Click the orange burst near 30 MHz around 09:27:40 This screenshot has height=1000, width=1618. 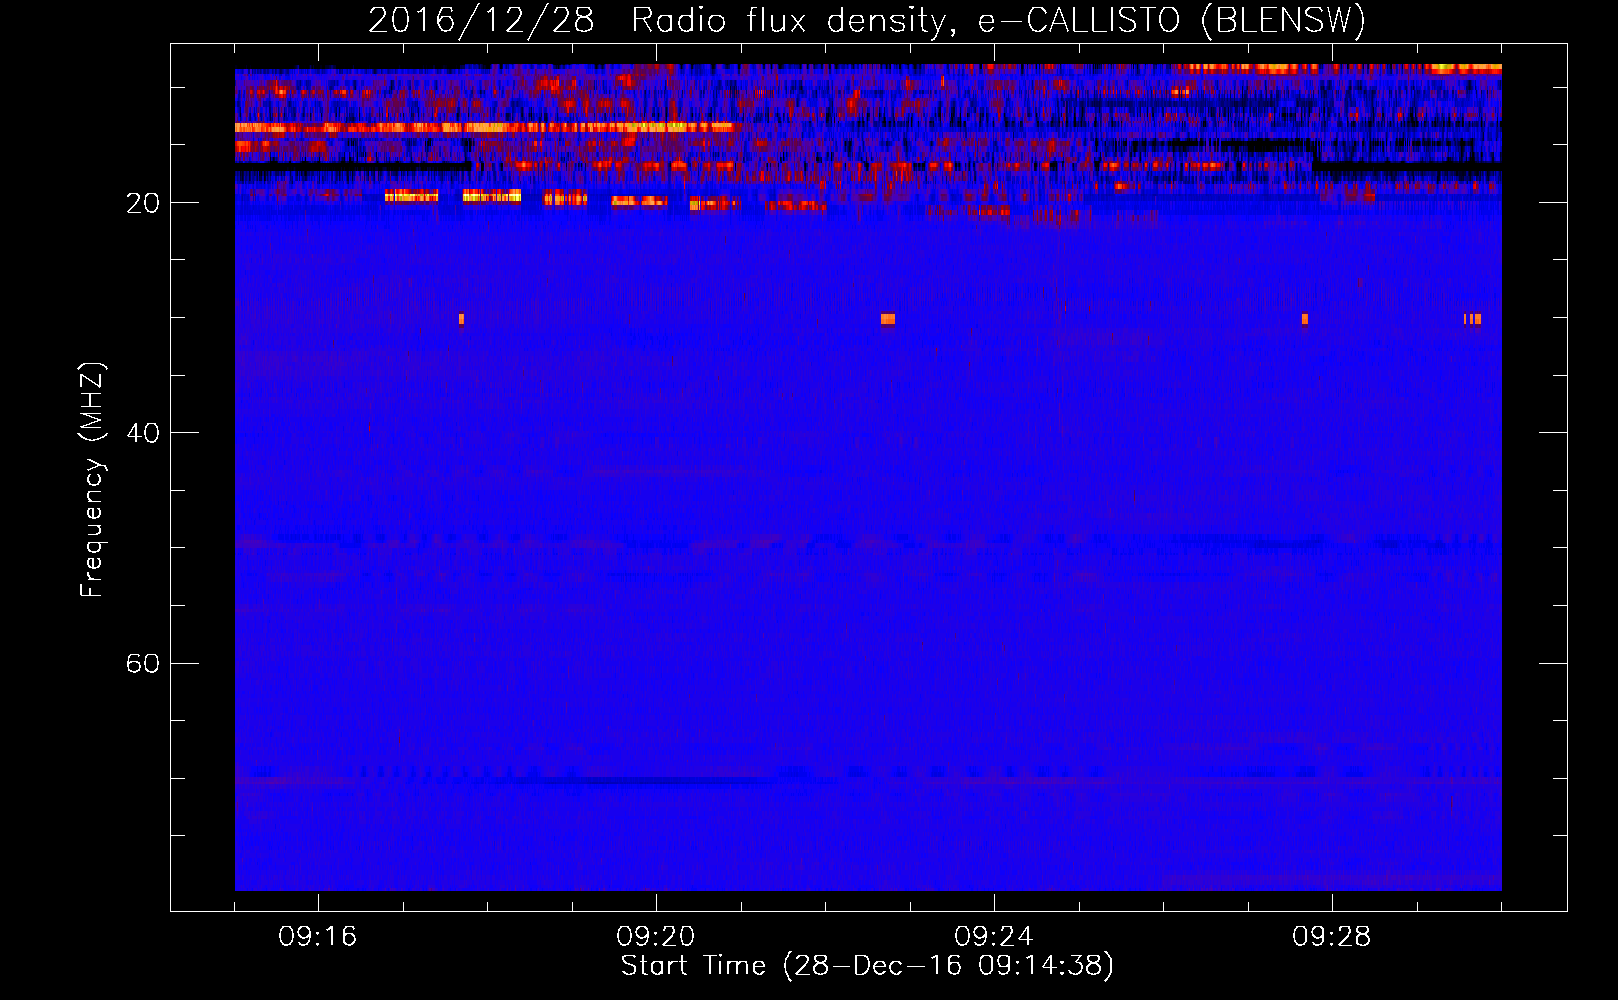click(1305, 319)
